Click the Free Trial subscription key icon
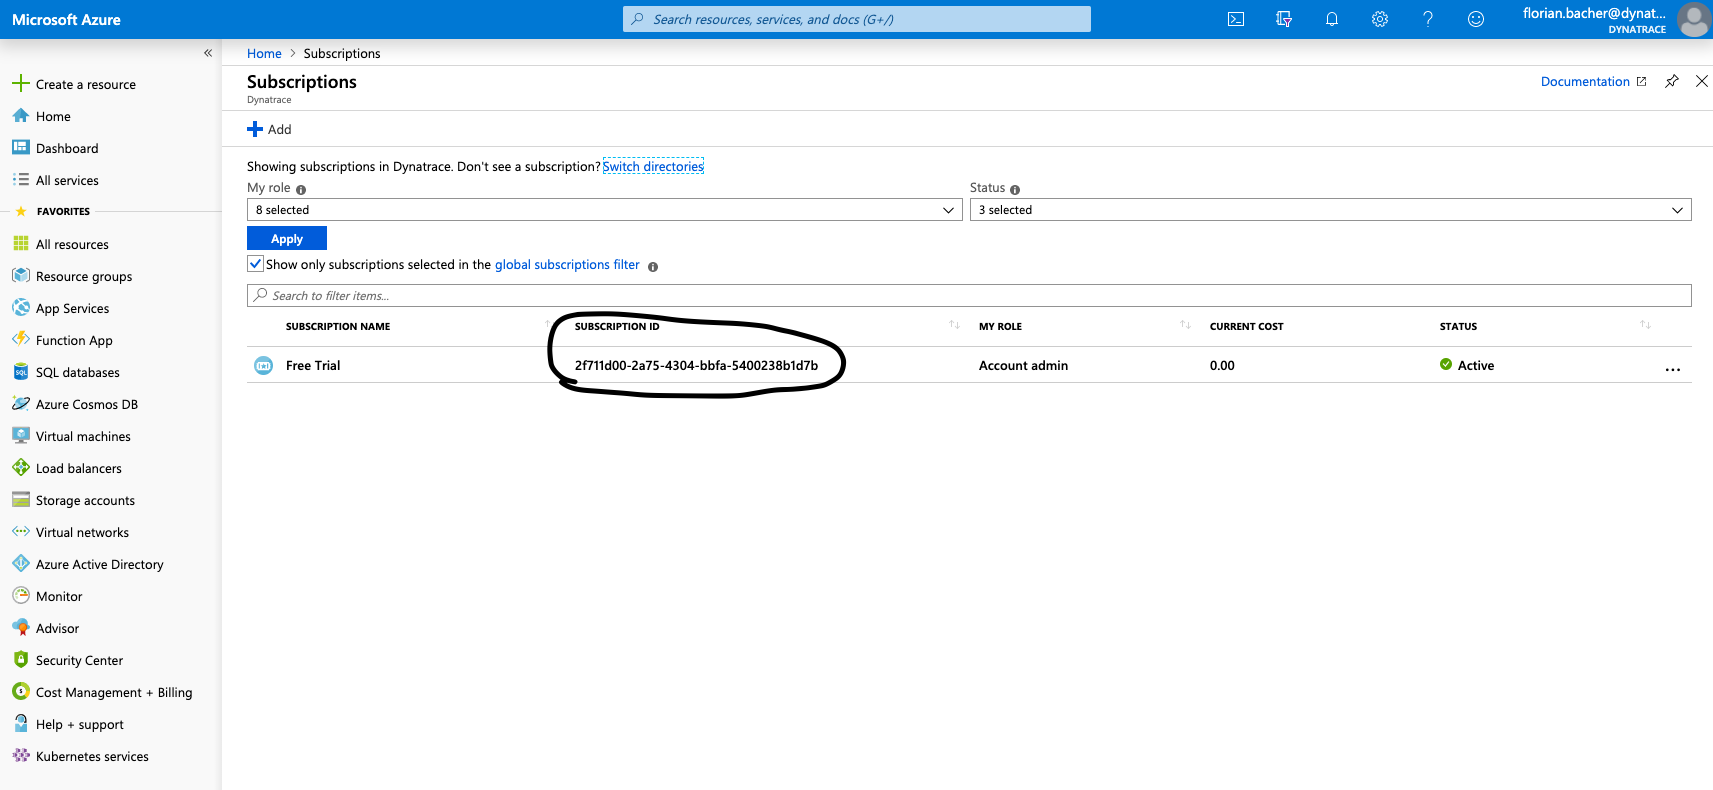Screen dimensions: 1713x790 tap(263, 365)
